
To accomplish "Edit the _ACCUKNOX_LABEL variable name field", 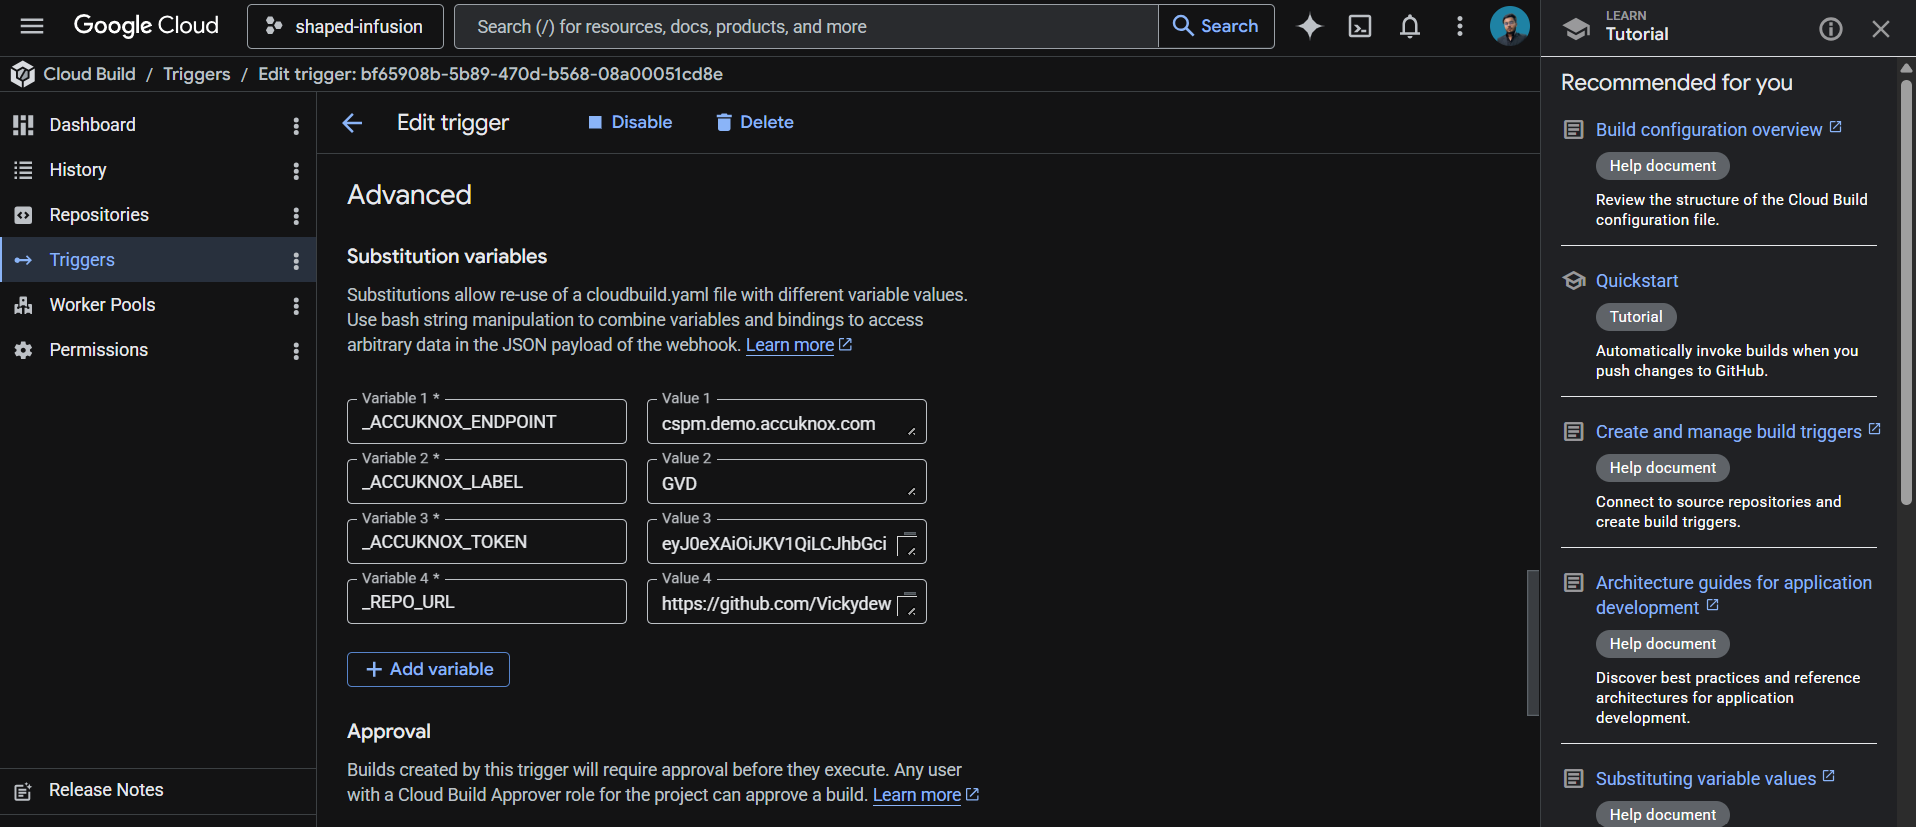I will click(x=487, y=482).
